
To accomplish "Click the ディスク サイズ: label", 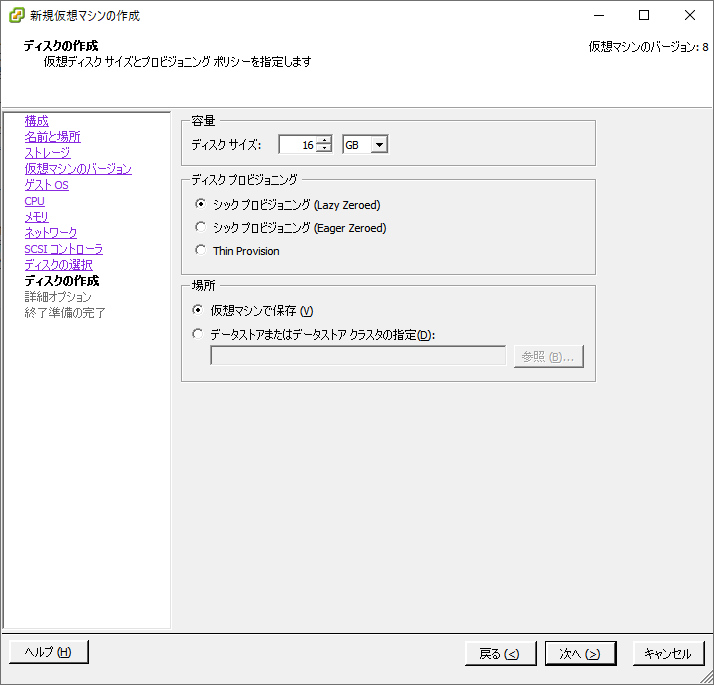I will point(226,145).
